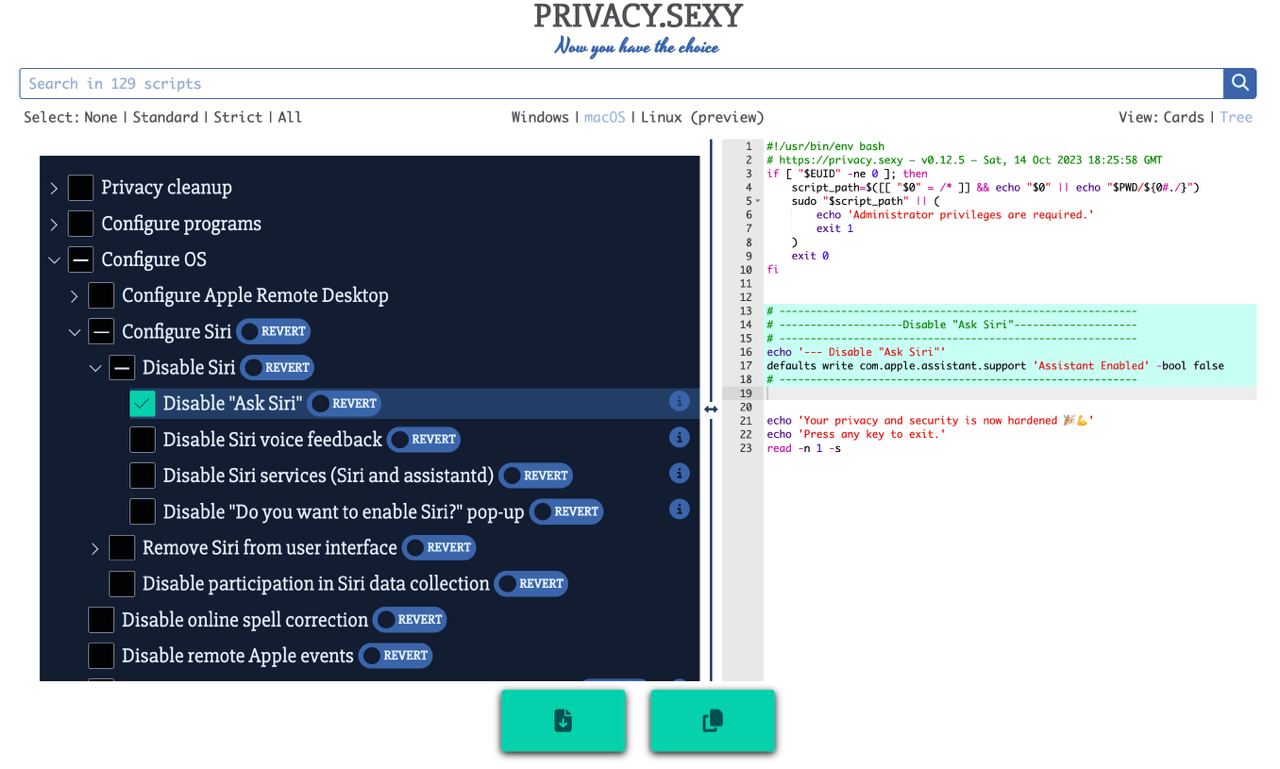Download the generated script file
Viewport: 1280px width, 769px height.
[563, 720]
